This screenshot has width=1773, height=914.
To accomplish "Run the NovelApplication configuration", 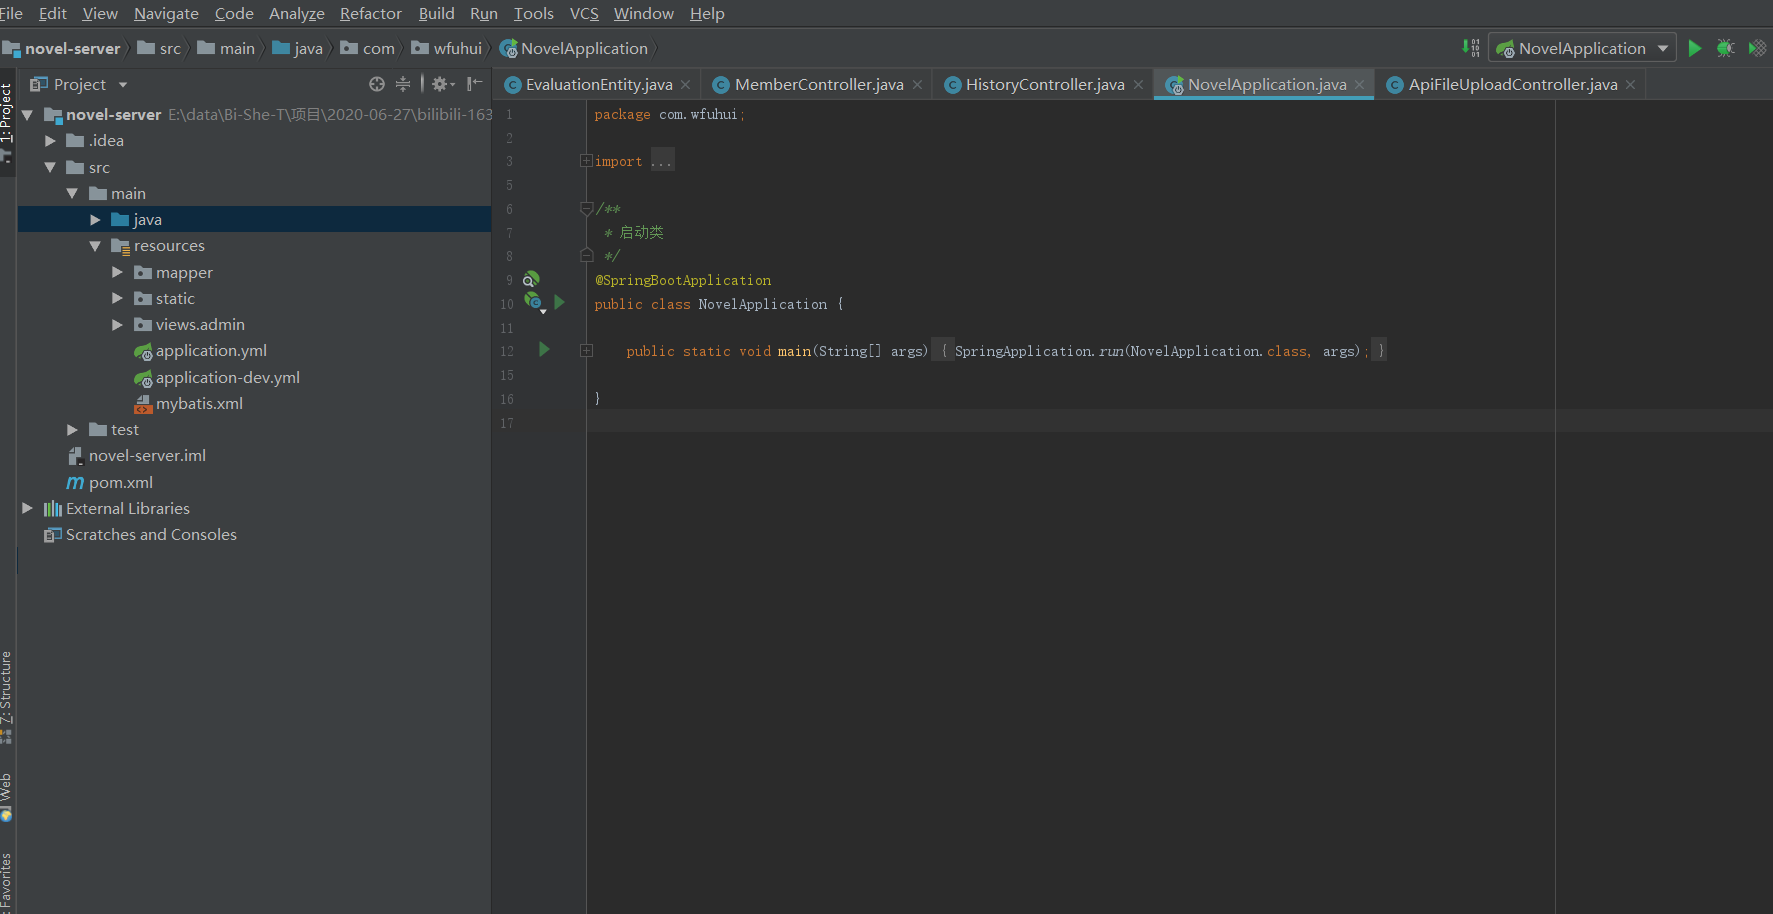I will pos(1694,48).
